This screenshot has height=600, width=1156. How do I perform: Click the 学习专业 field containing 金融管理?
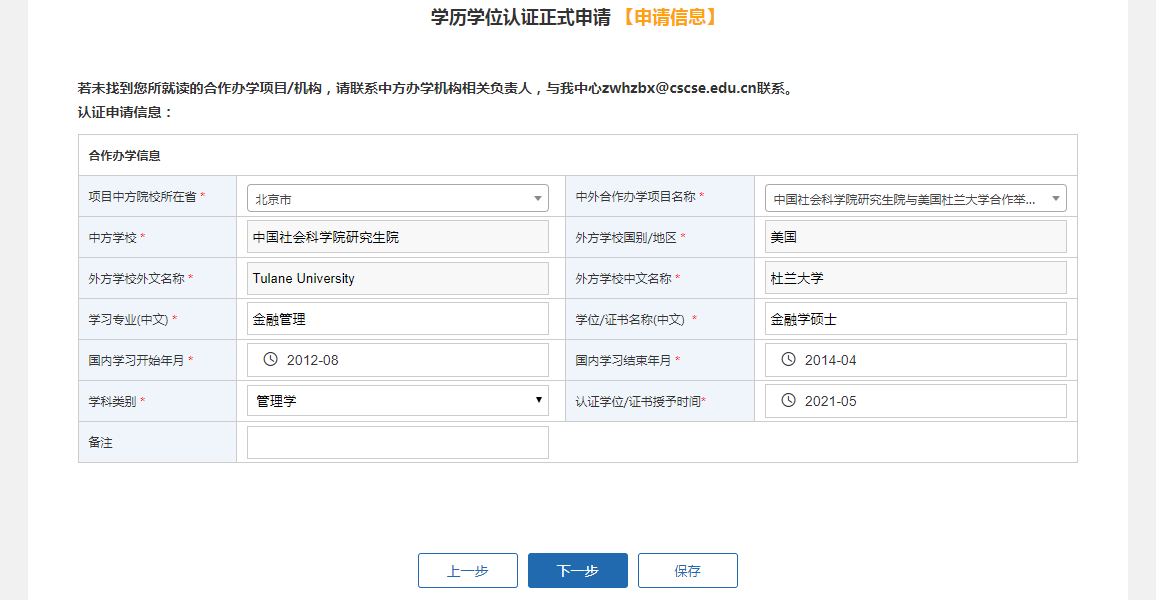coord(397,319)
